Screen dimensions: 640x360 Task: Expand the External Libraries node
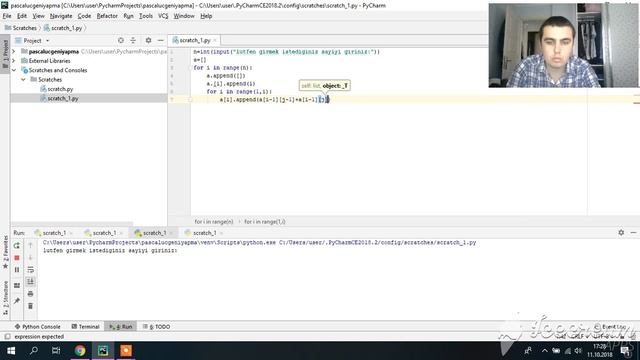tap(14, 61)
